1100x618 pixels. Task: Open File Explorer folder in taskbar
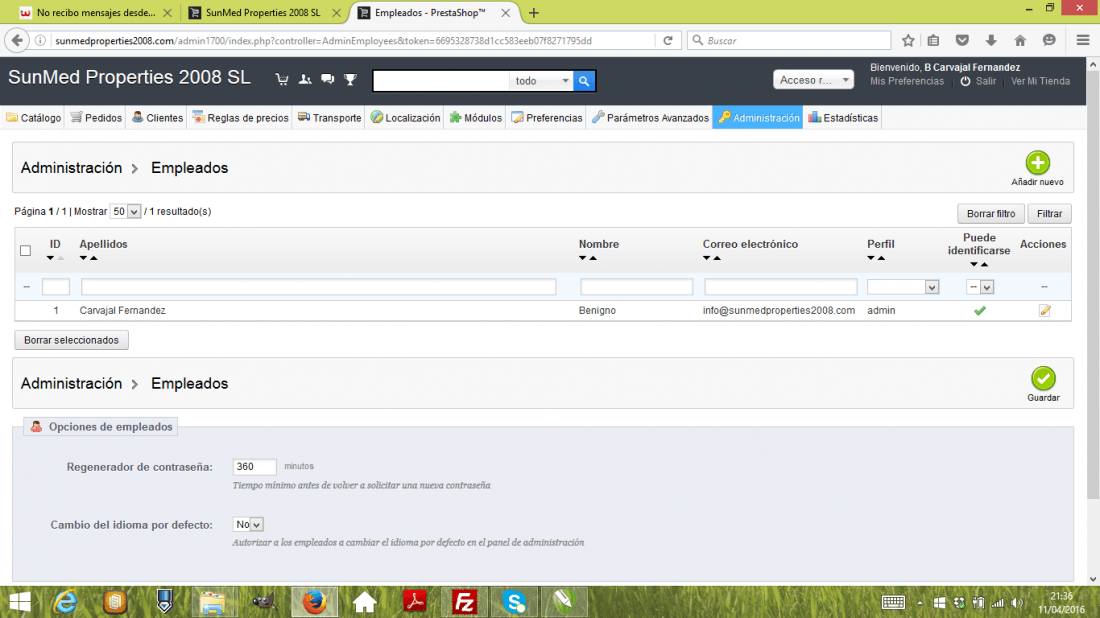pos(213,602)
